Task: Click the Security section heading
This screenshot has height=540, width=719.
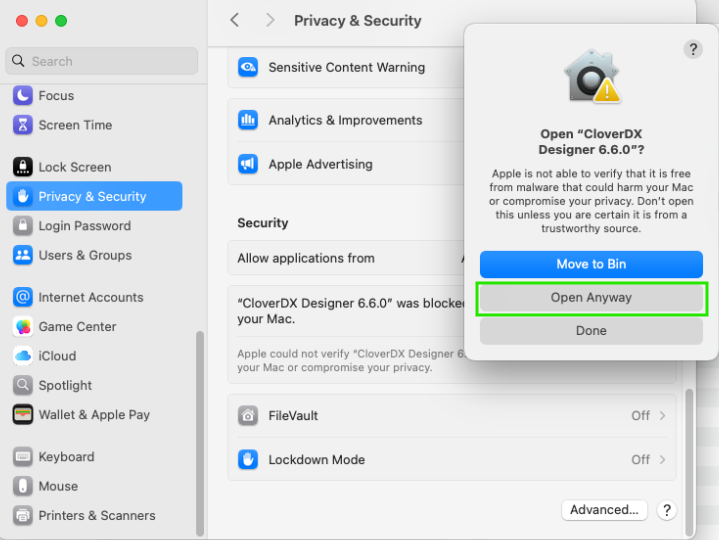Action: tap(263, 223)
